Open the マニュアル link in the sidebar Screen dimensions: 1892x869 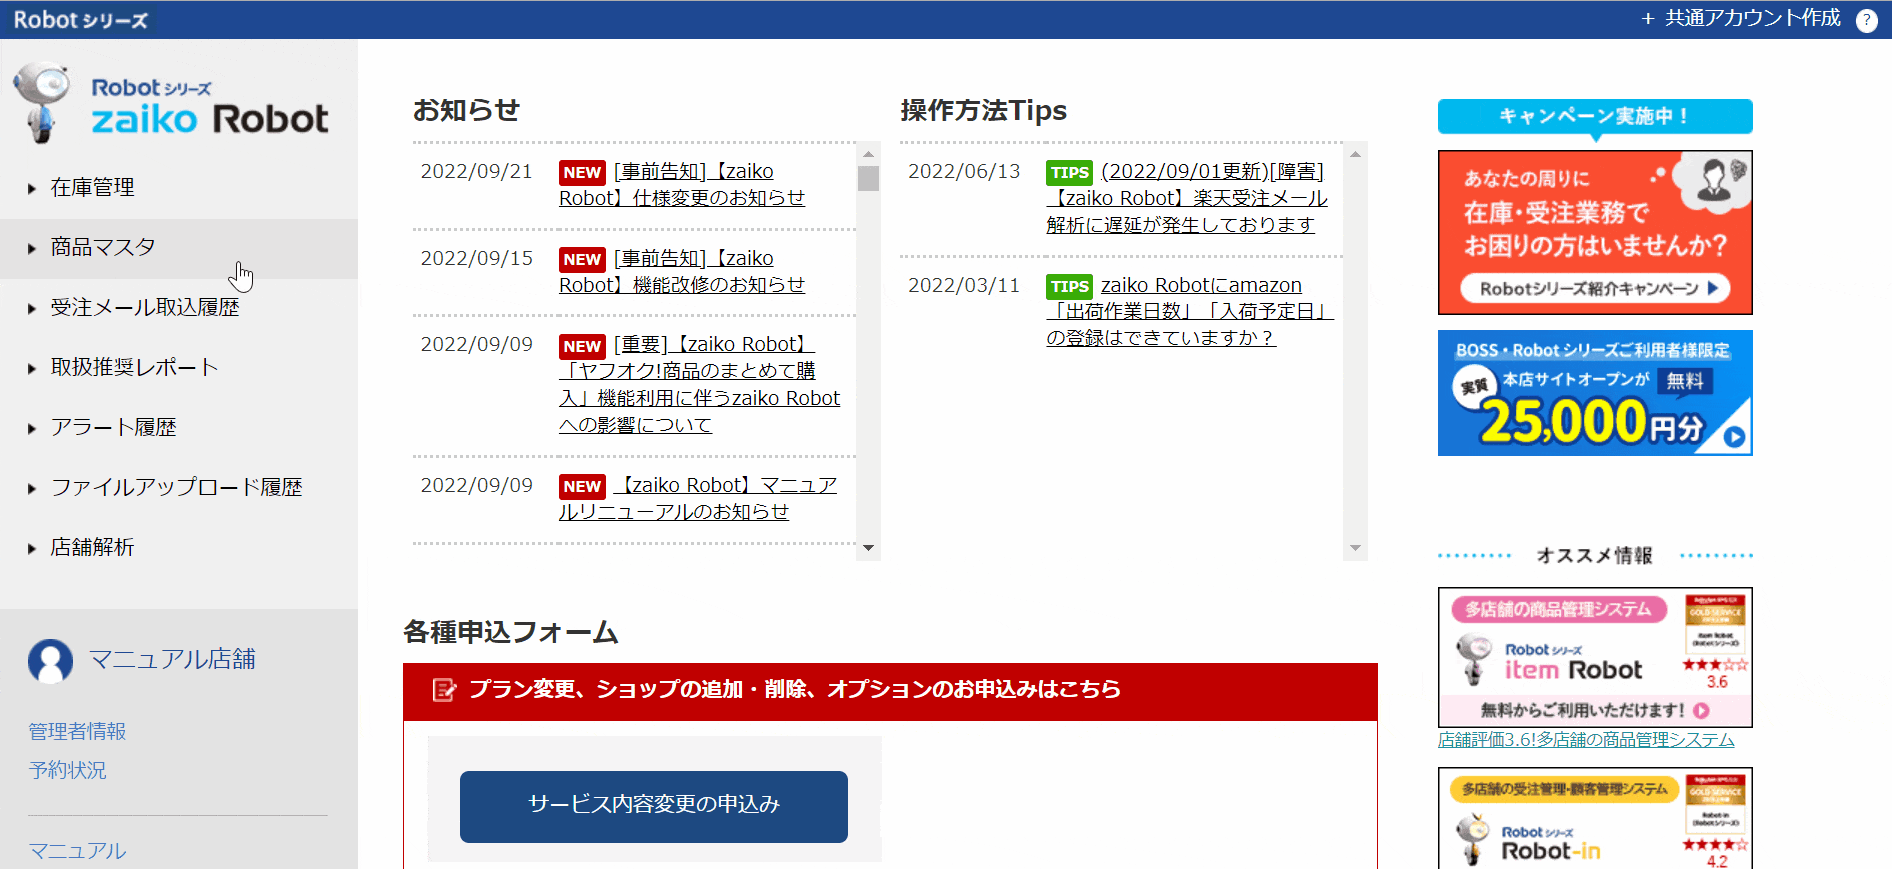coord(77,851)
